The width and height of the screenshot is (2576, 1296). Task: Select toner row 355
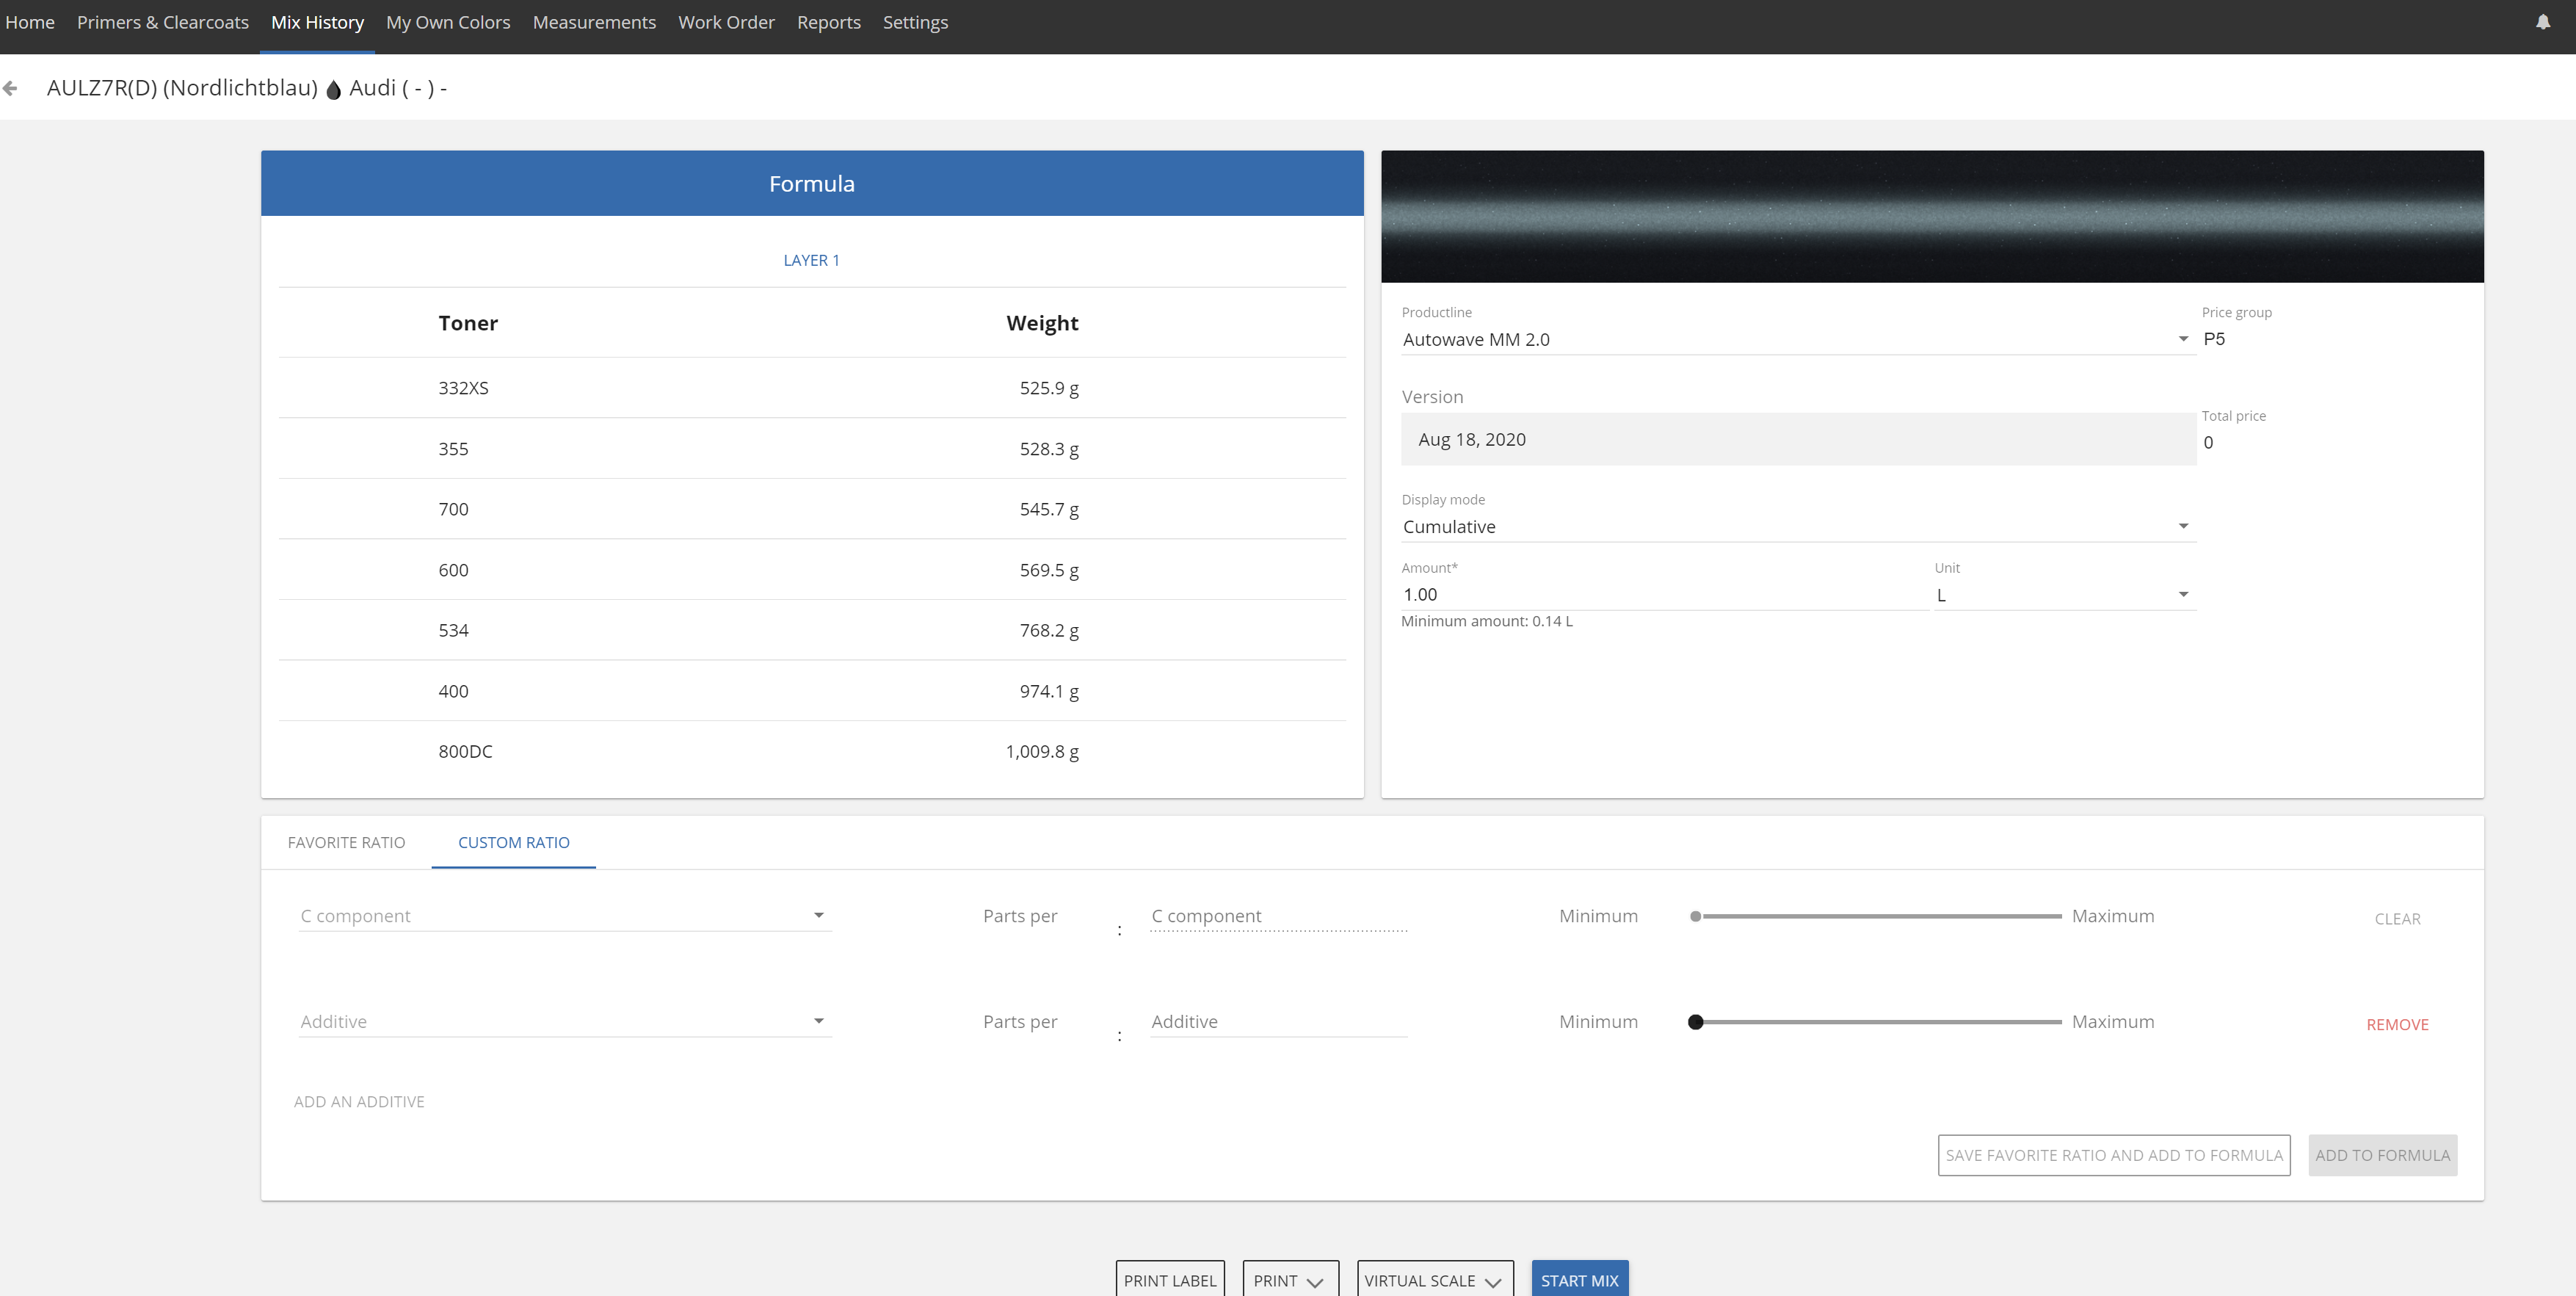(x=812, y=449)
